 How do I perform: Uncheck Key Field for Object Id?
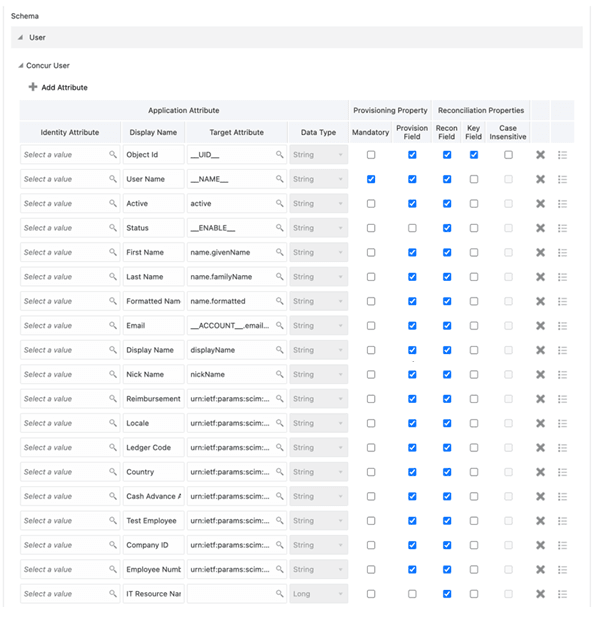[x=474, y=155]
